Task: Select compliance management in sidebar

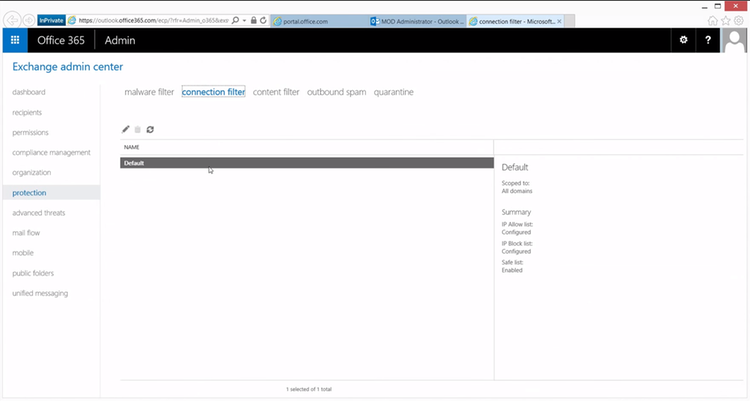Action: coord(51,152)
